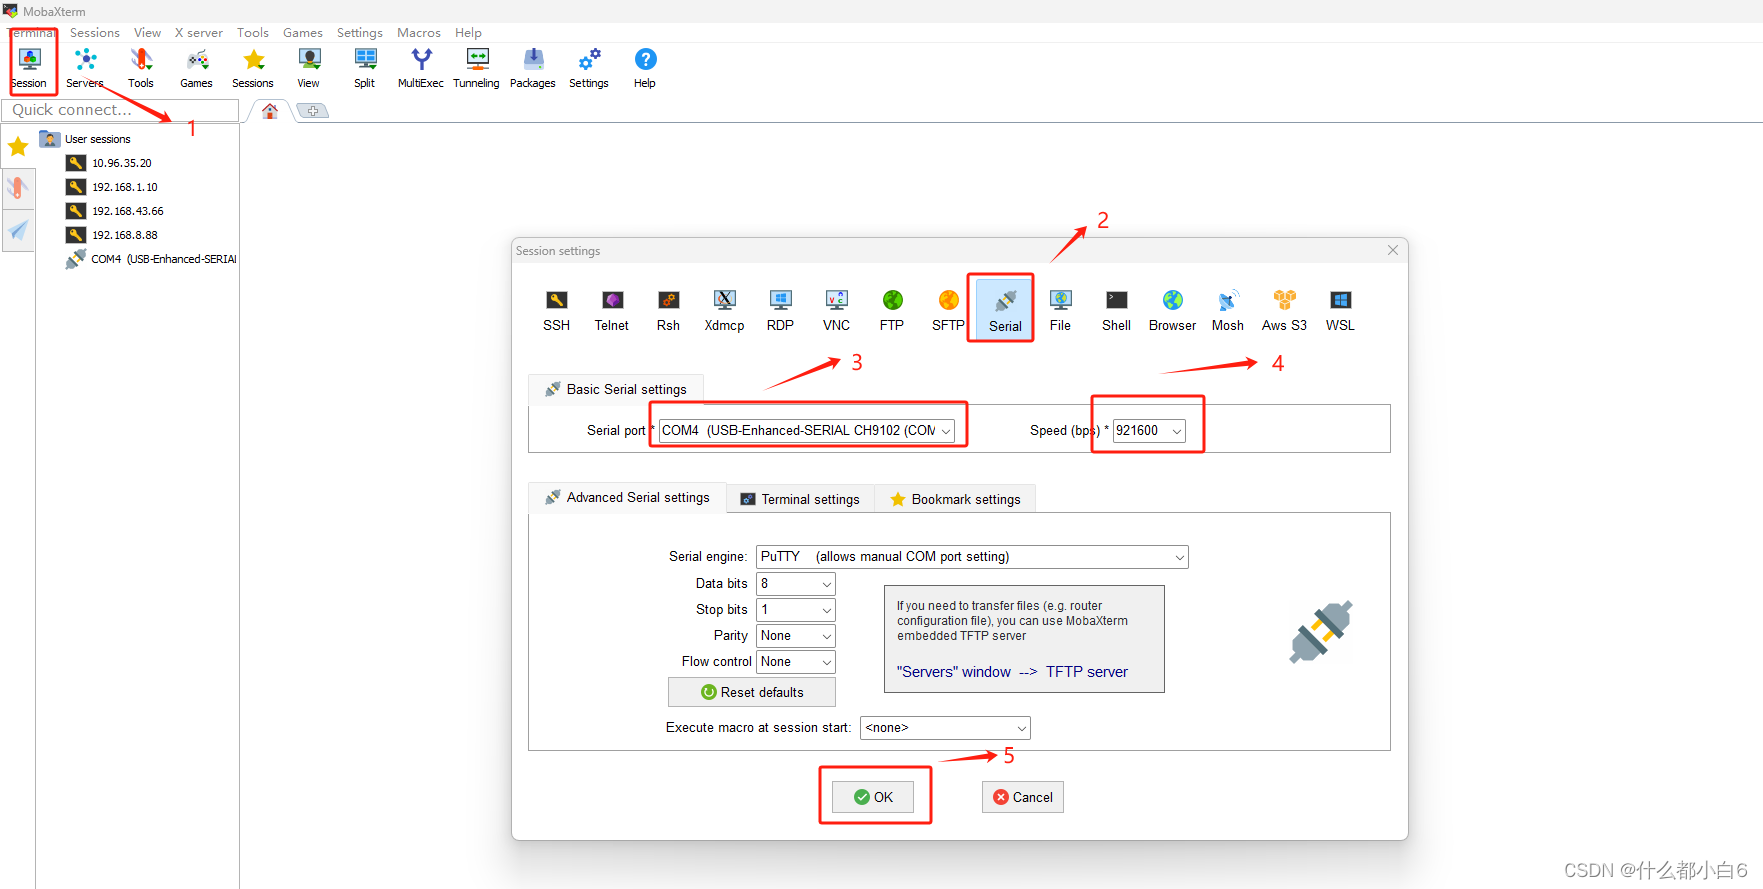Select SFTP session type
The width and height of the screenshot is (1763, 889).
948,310
